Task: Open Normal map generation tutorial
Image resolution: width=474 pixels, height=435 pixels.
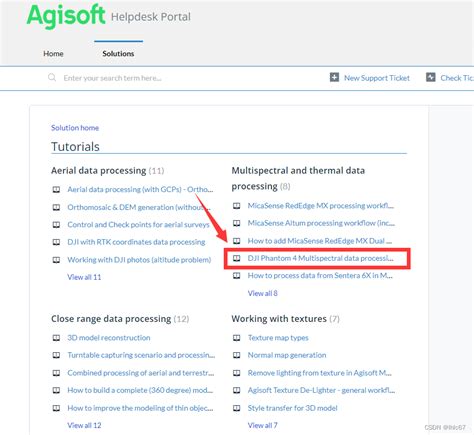Action: [287, 355]
